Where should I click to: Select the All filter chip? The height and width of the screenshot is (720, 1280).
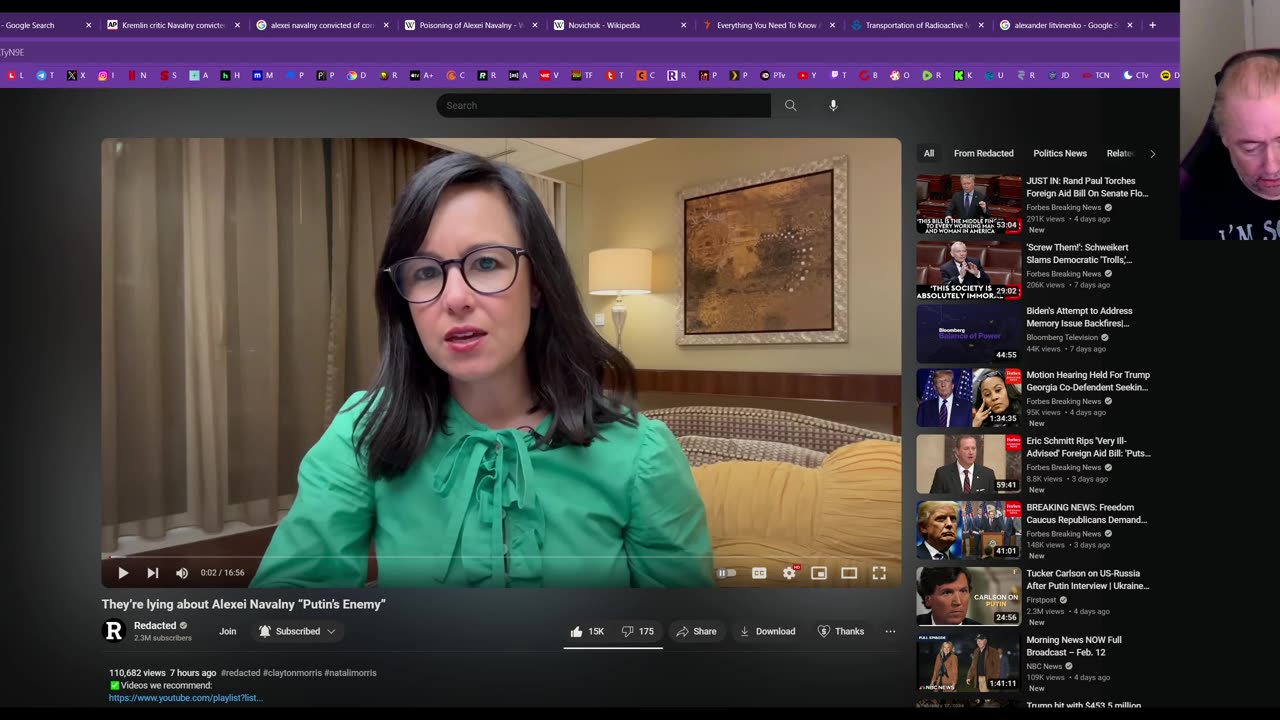(x=929, y=153)
